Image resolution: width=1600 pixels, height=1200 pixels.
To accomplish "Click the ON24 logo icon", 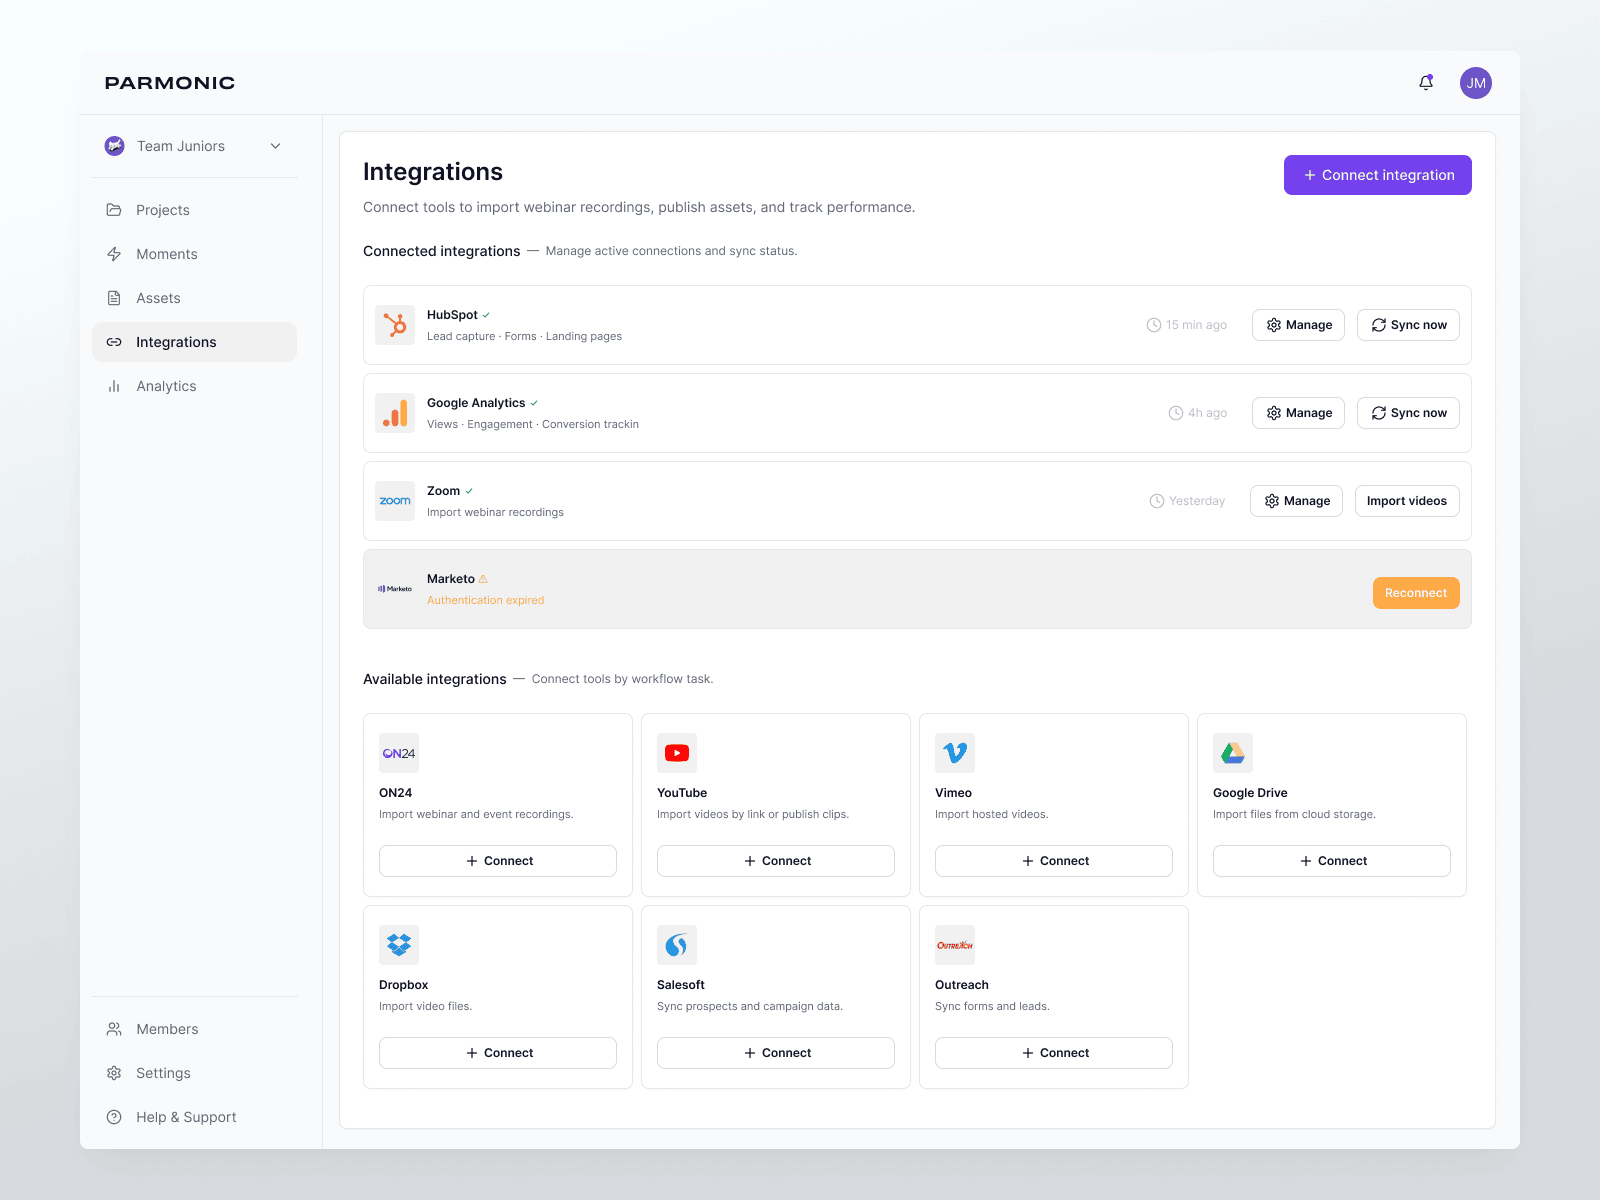I will click(399, 753).
